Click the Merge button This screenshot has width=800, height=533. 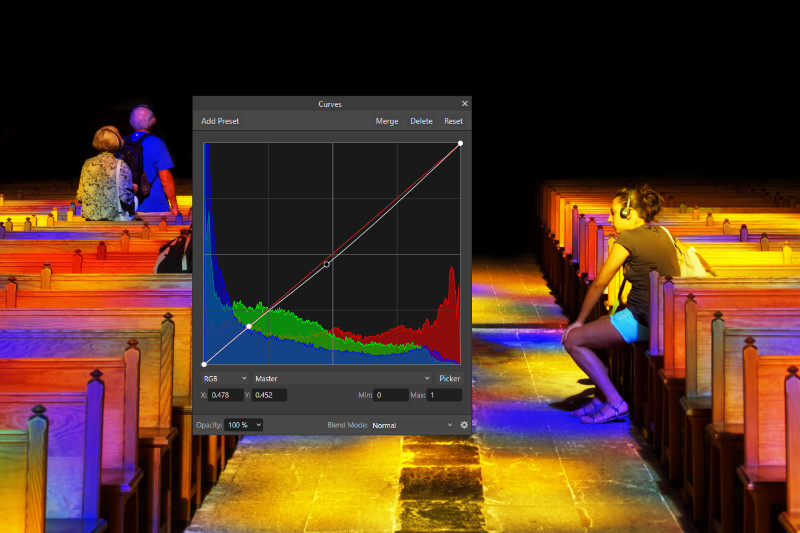click(x=387, y=121)
